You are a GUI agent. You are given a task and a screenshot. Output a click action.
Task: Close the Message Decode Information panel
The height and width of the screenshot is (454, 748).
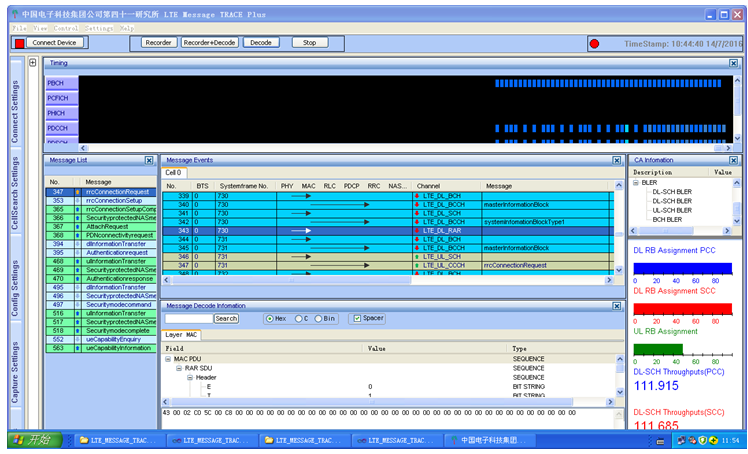[x=616, y=305]
